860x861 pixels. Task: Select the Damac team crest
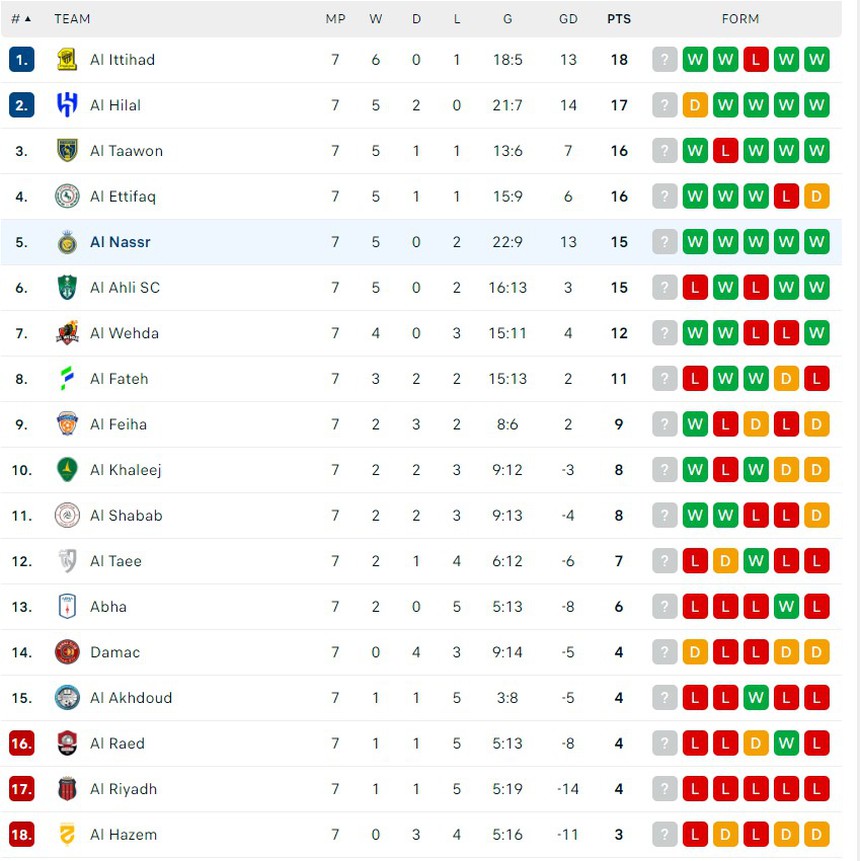(x=67, y=652)
